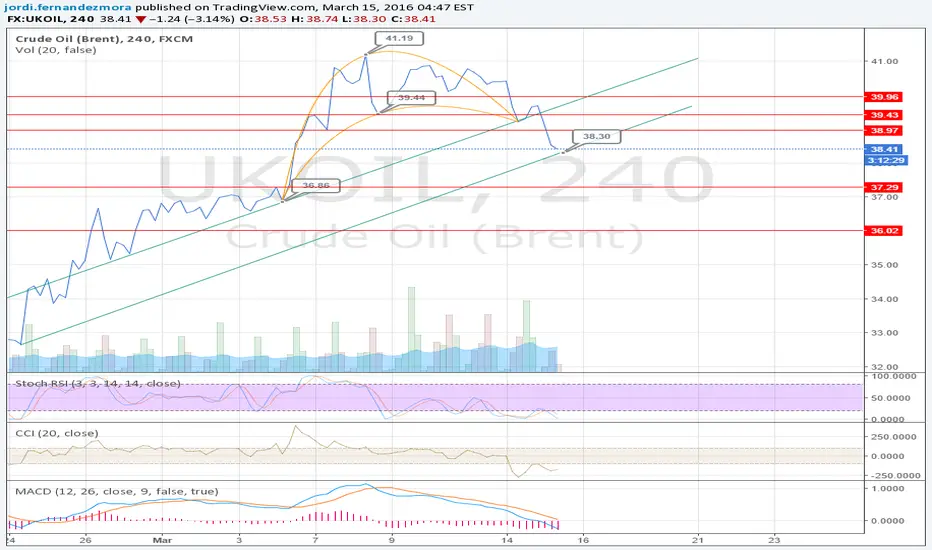Select the Vol (20, false) indicator label

coord(56,50)
